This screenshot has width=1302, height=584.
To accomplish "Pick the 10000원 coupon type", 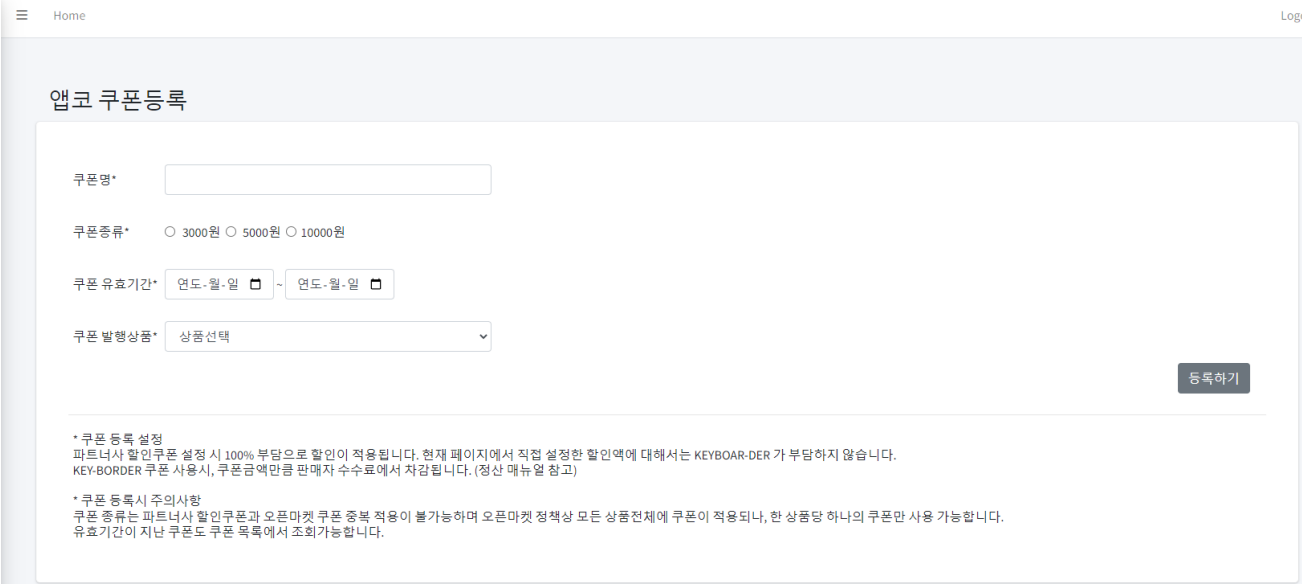I will pos(291,231).
